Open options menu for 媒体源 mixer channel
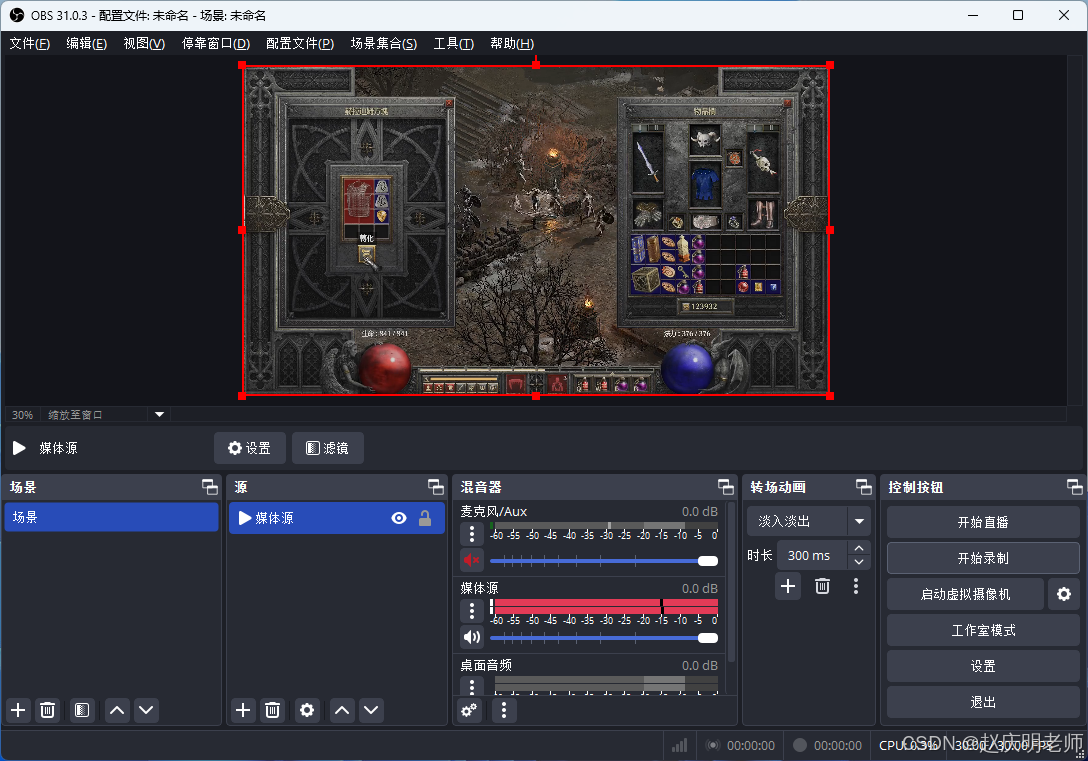 472,611
